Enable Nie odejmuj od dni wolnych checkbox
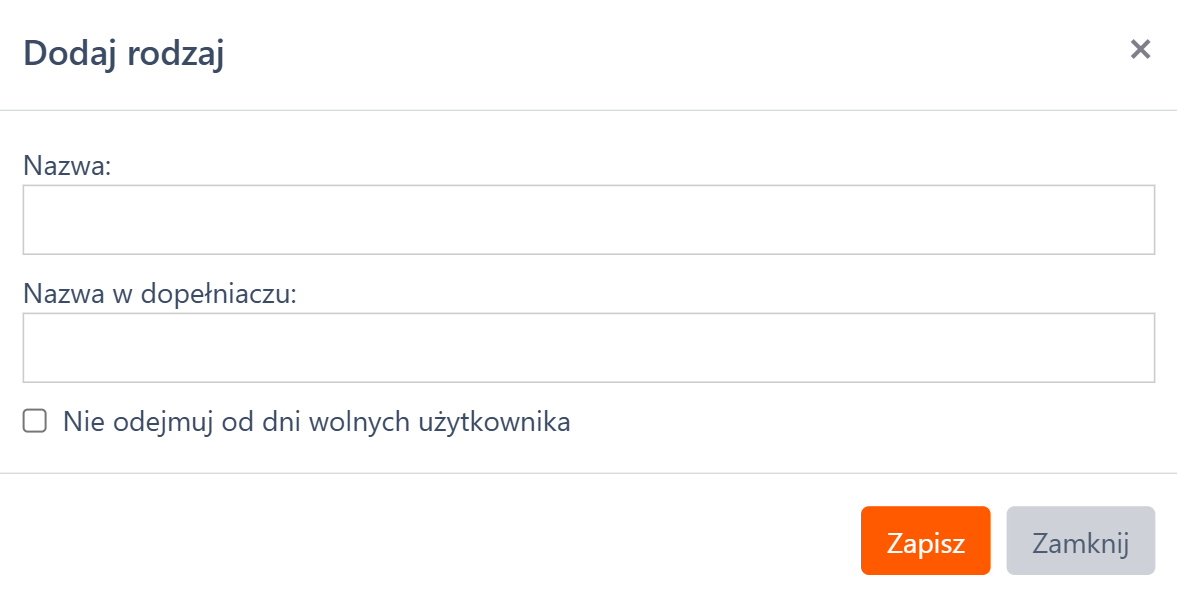This screenshot has height=591, width=1177. tap(35, 422)
